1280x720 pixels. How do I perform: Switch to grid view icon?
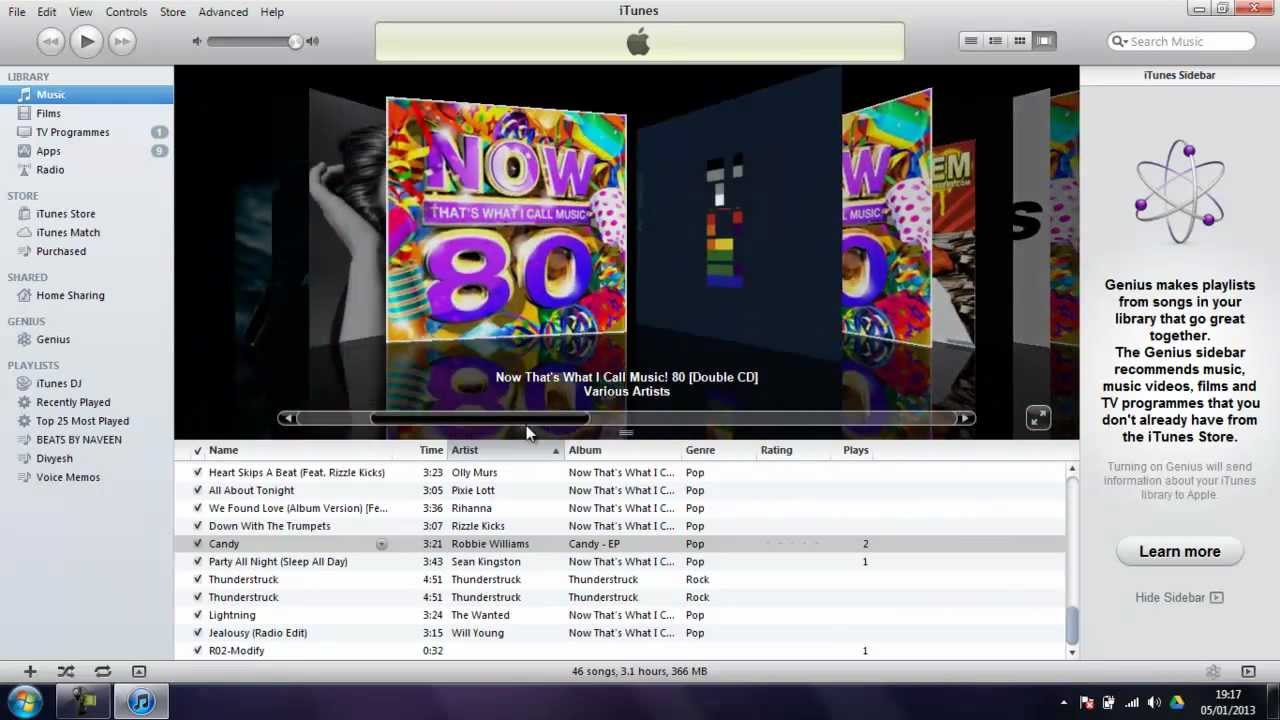(x=1019, y=41)
